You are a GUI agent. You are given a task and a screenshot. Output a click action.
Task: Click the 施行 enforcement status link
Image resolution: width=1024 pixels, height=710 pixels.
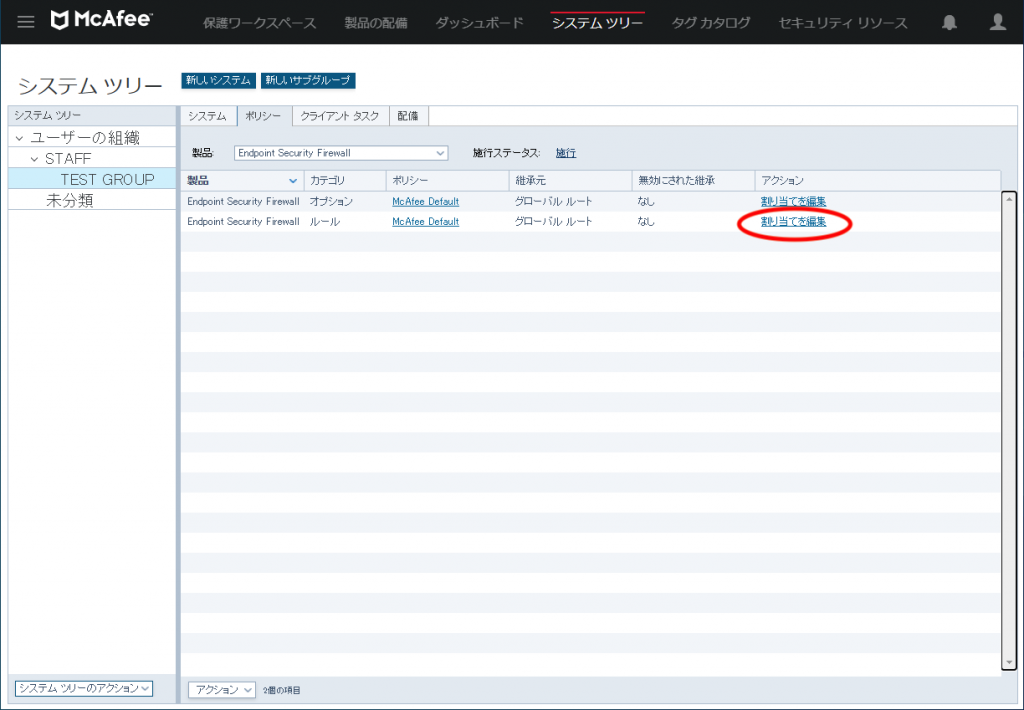tap(566, 153)
